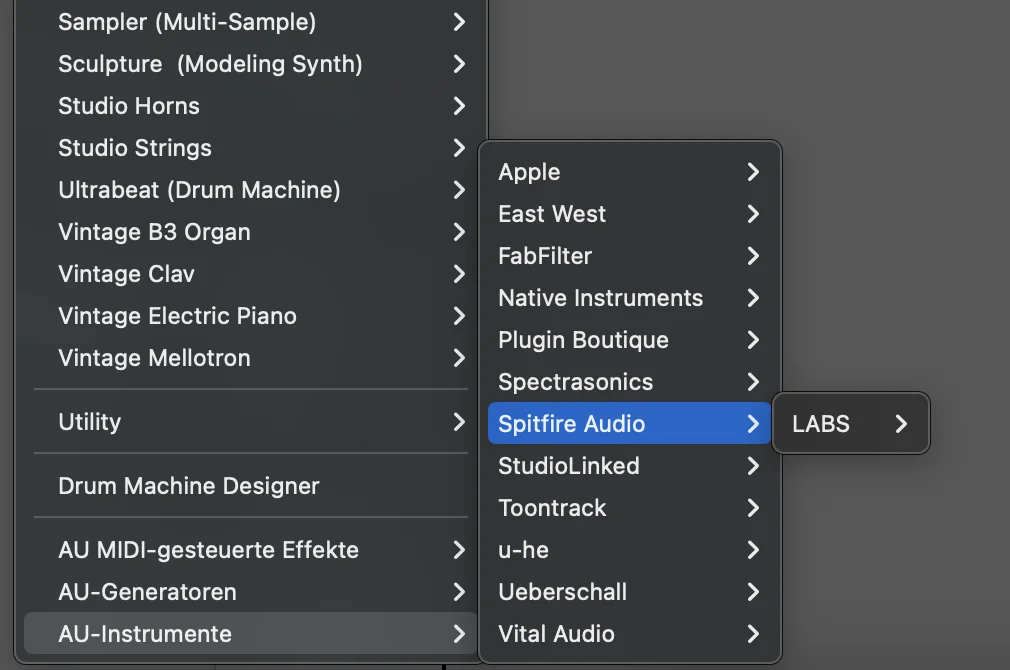Viewport: 1010px width, 670px height.
Task: Choose Sculpture (Modeling Synth) instrument
Action: tap(251, 64)
